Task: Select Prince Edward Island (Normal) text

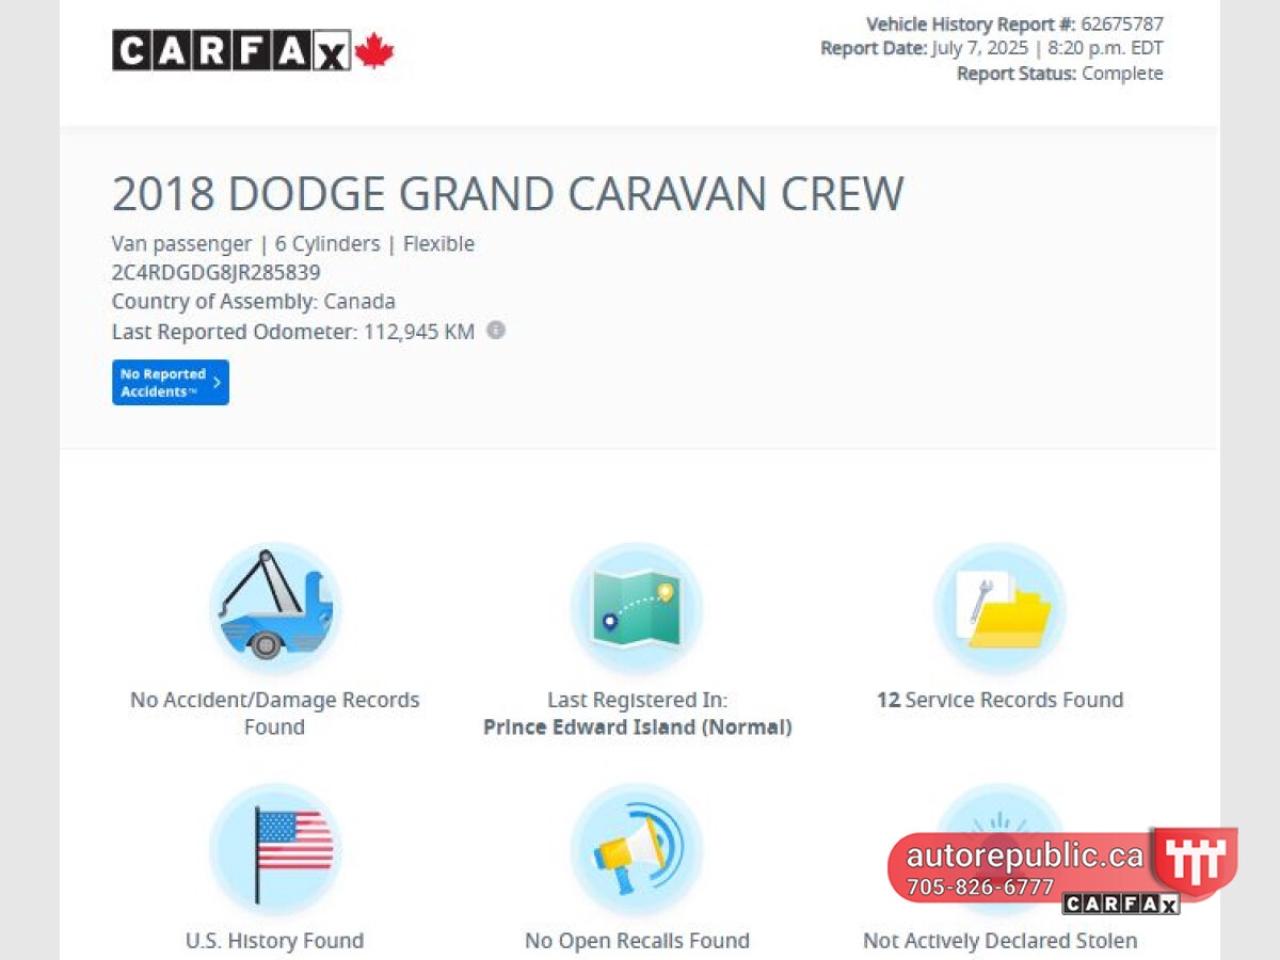Action: pos(638,727)
